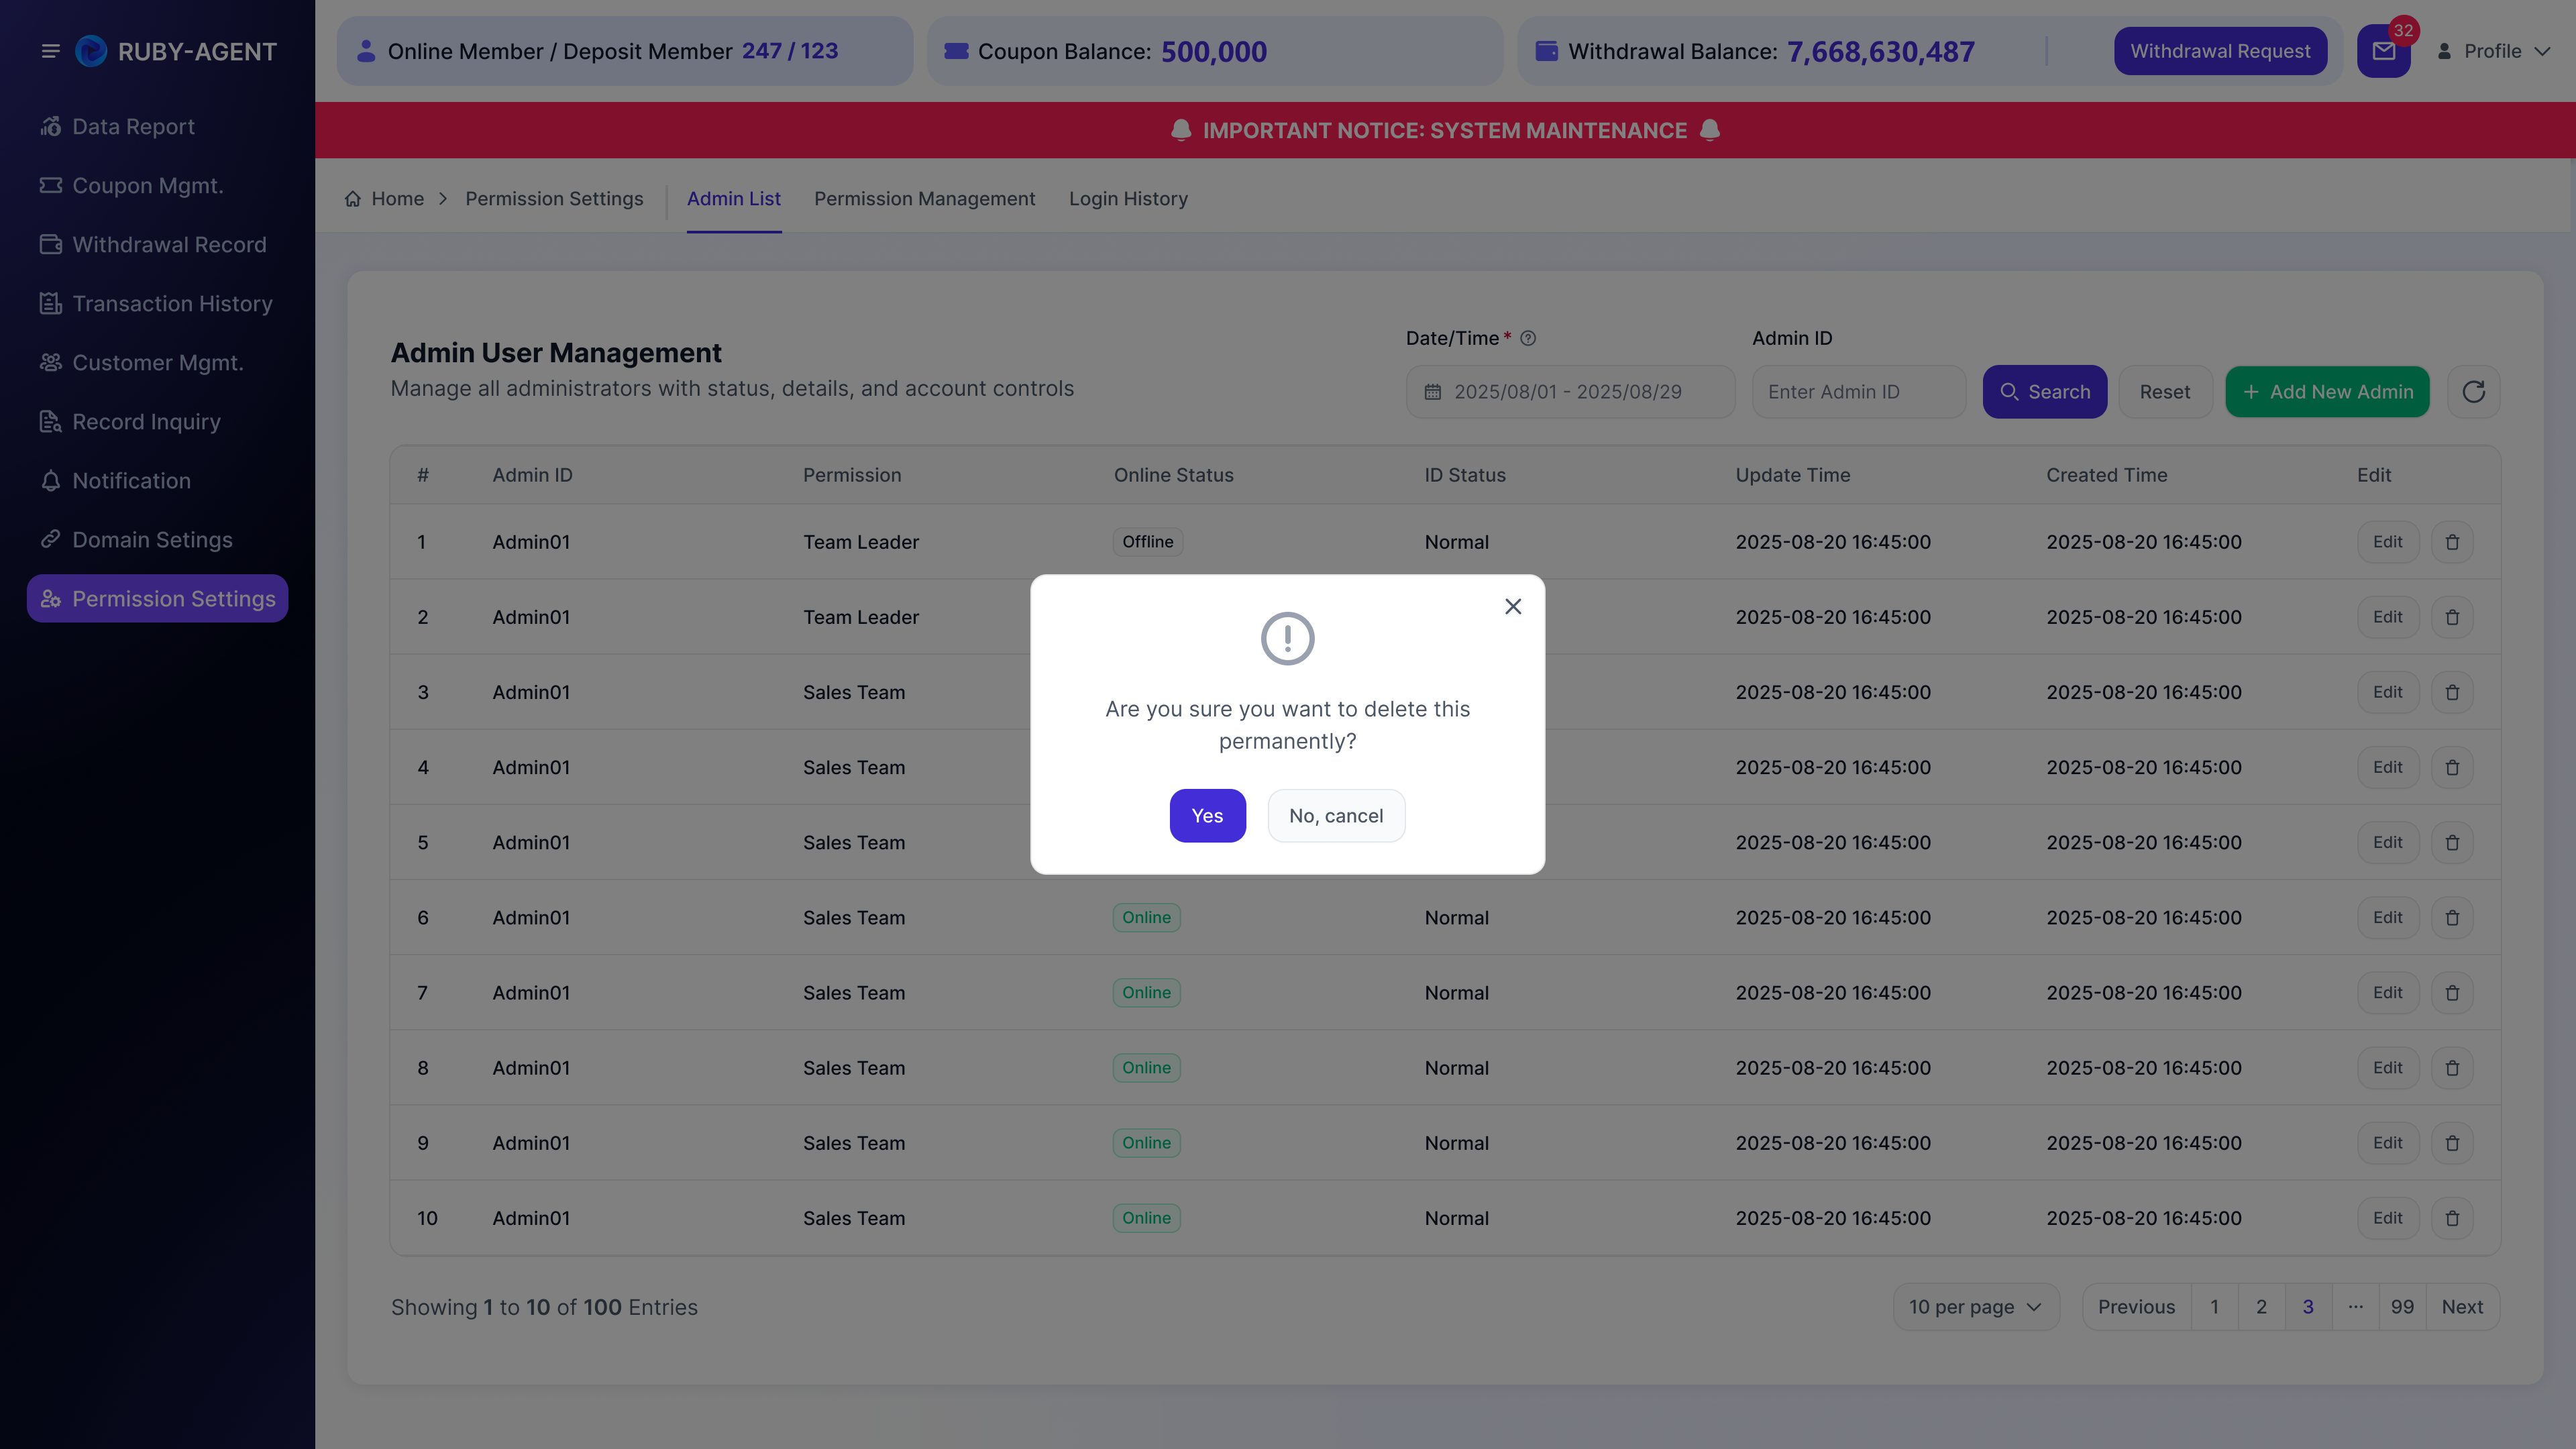The image size is (2576, 1449).
Task: Confirm deletion with the Yes button
Action: (1207, 816)
